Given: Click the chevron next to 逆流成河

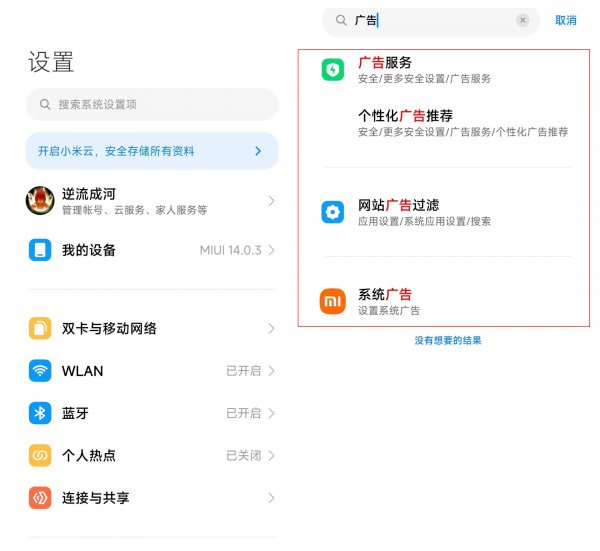Looking at the screenshot, I should 271,201.
